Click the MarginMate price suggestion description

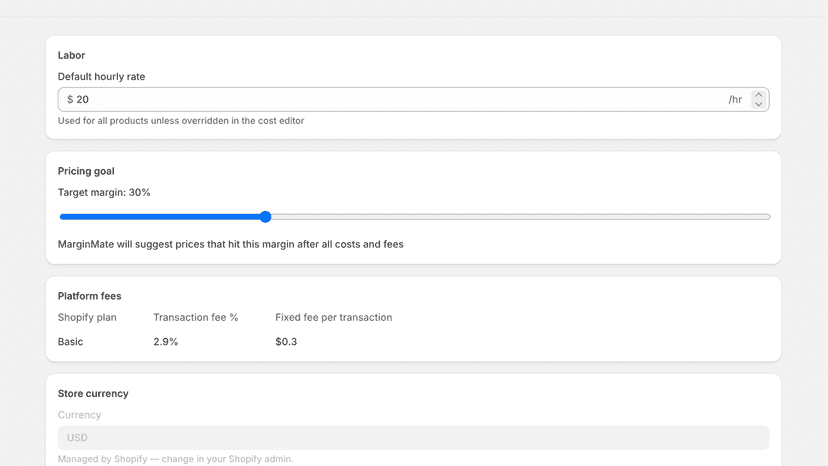pyautogui.click(x=231, y=245)
